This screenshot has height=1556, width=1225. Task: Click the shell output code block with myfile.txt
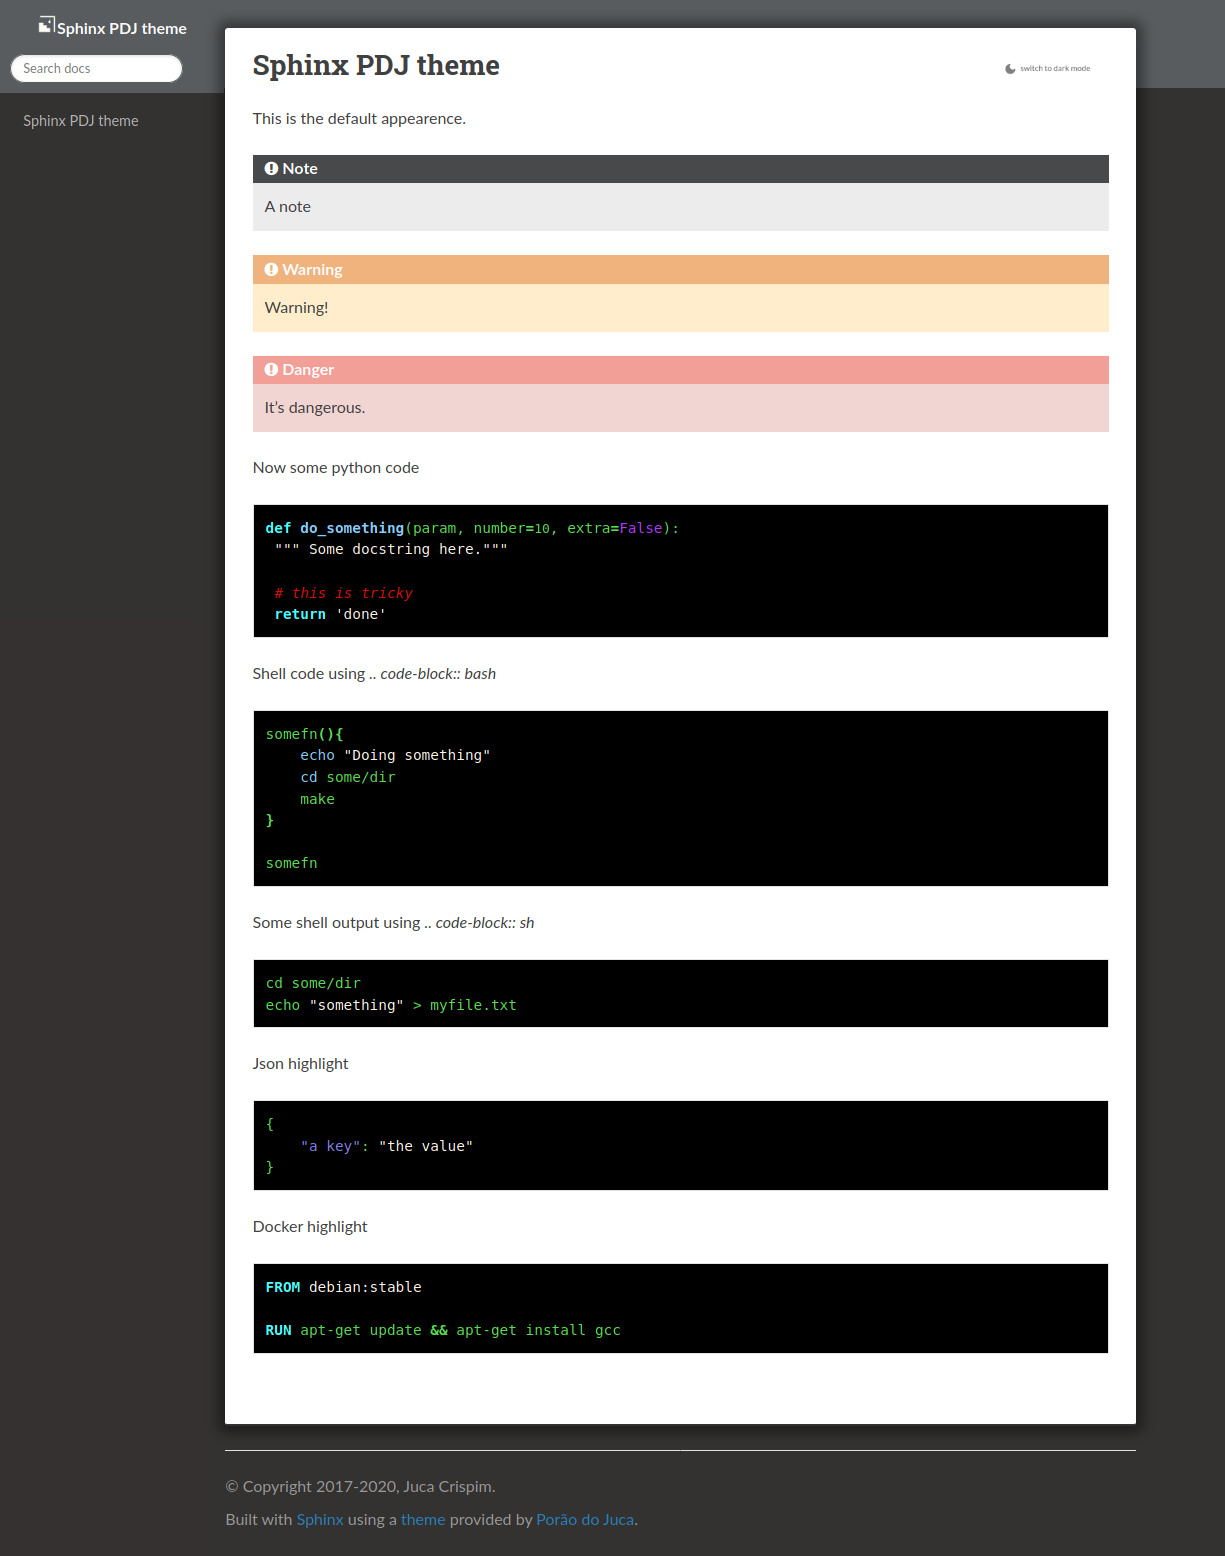tap(680, 993)
